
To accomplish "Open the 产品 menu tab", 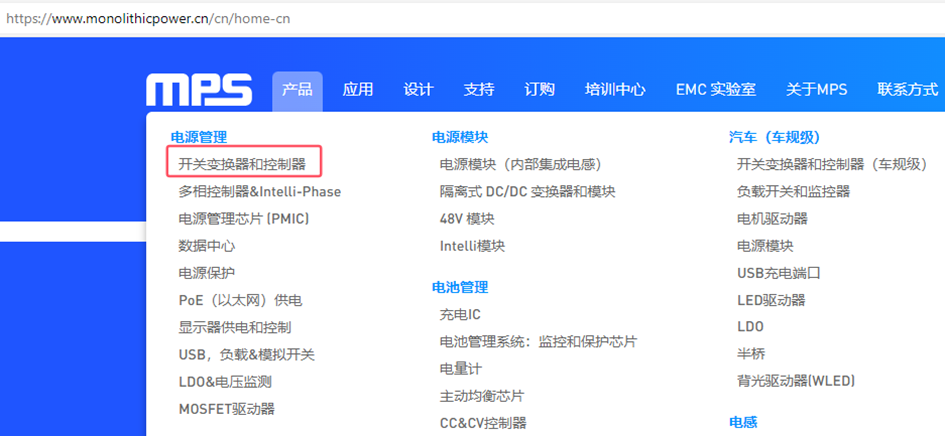I will (297, 90).
